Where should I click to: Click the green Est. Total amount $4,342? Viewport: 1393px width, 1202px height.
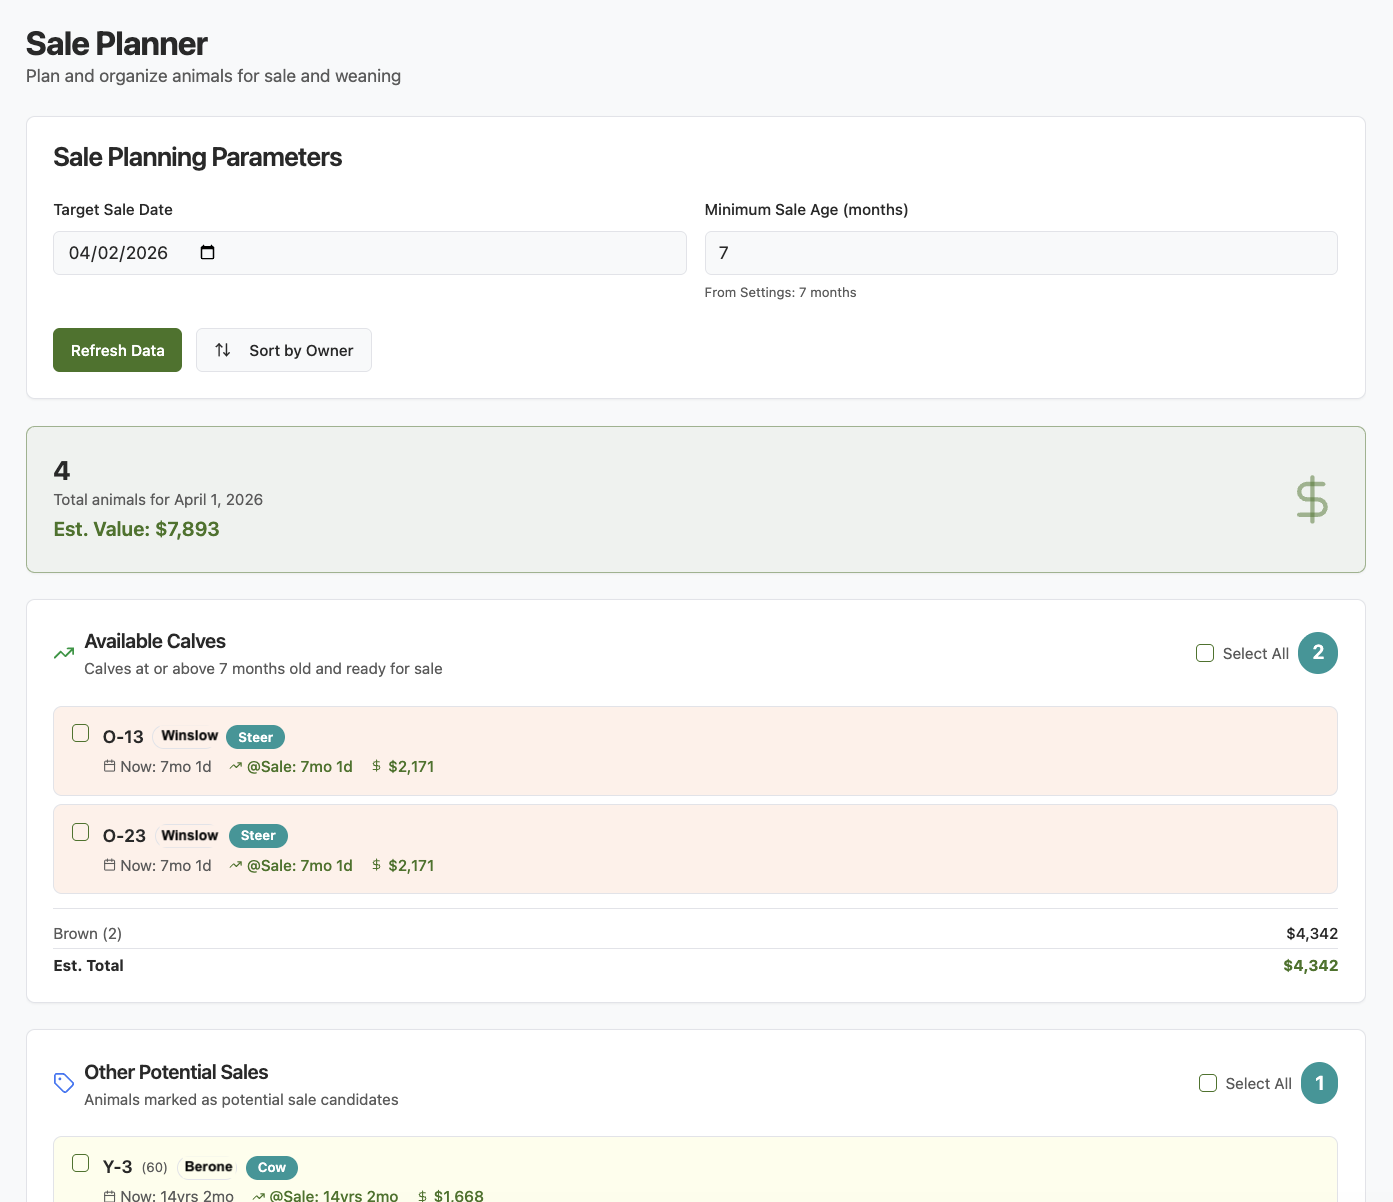[x=1310, y=965]
